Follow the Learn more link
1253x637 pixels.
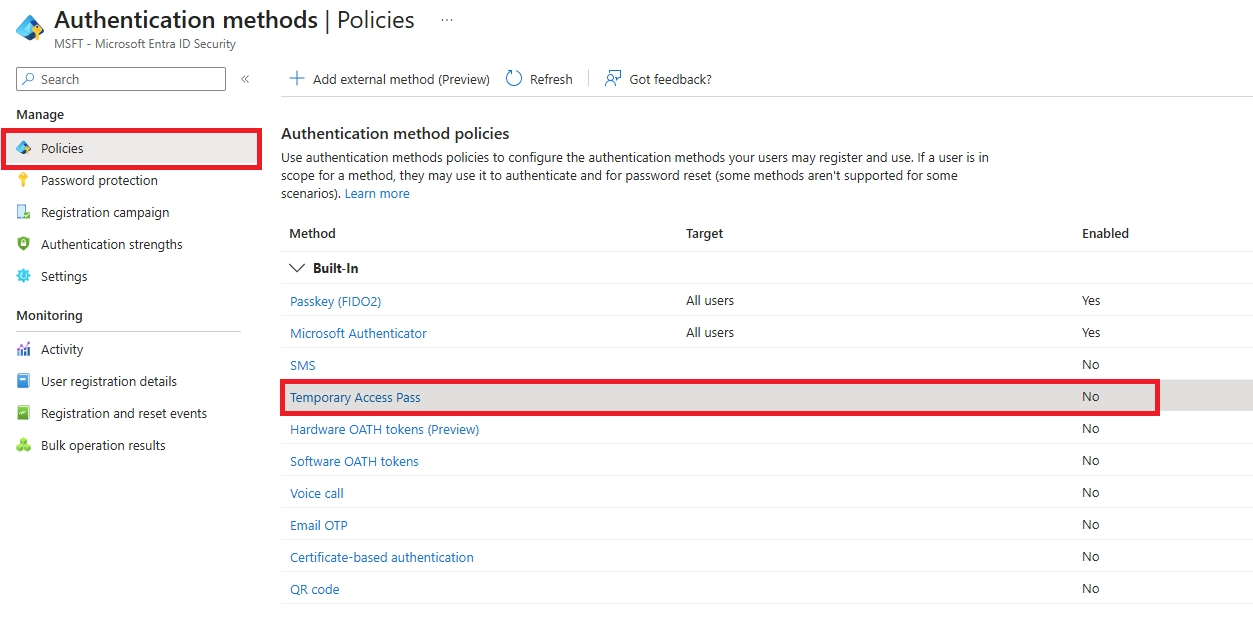pyautogui.click(x=377, y=194)
